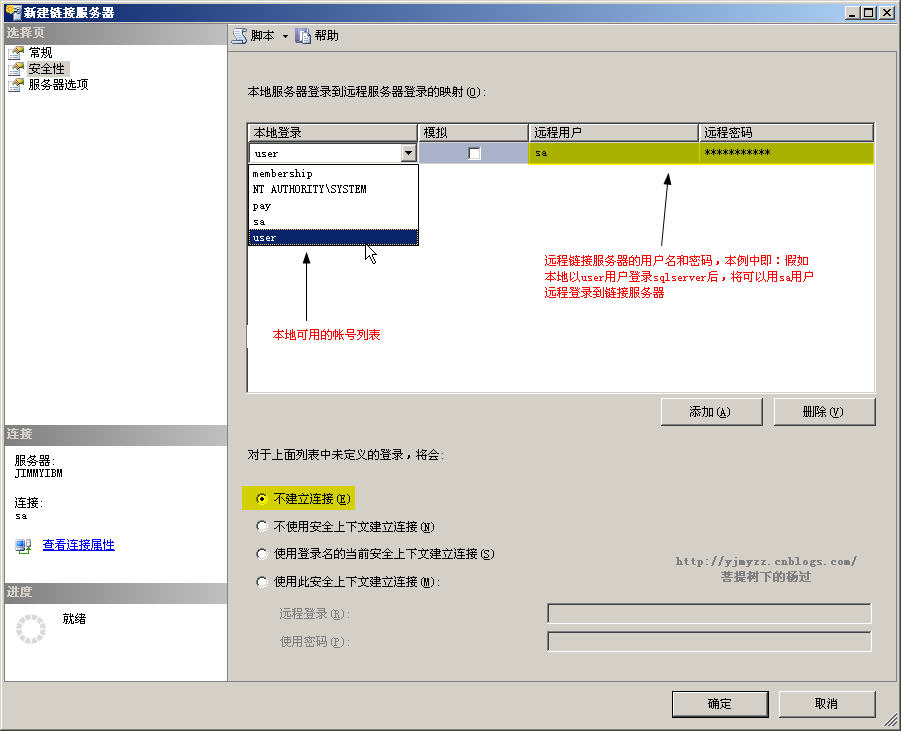The height and width of the screenshot is (731, 901).
Task: Select the 安全性 page icon
Action: point(16,69)
